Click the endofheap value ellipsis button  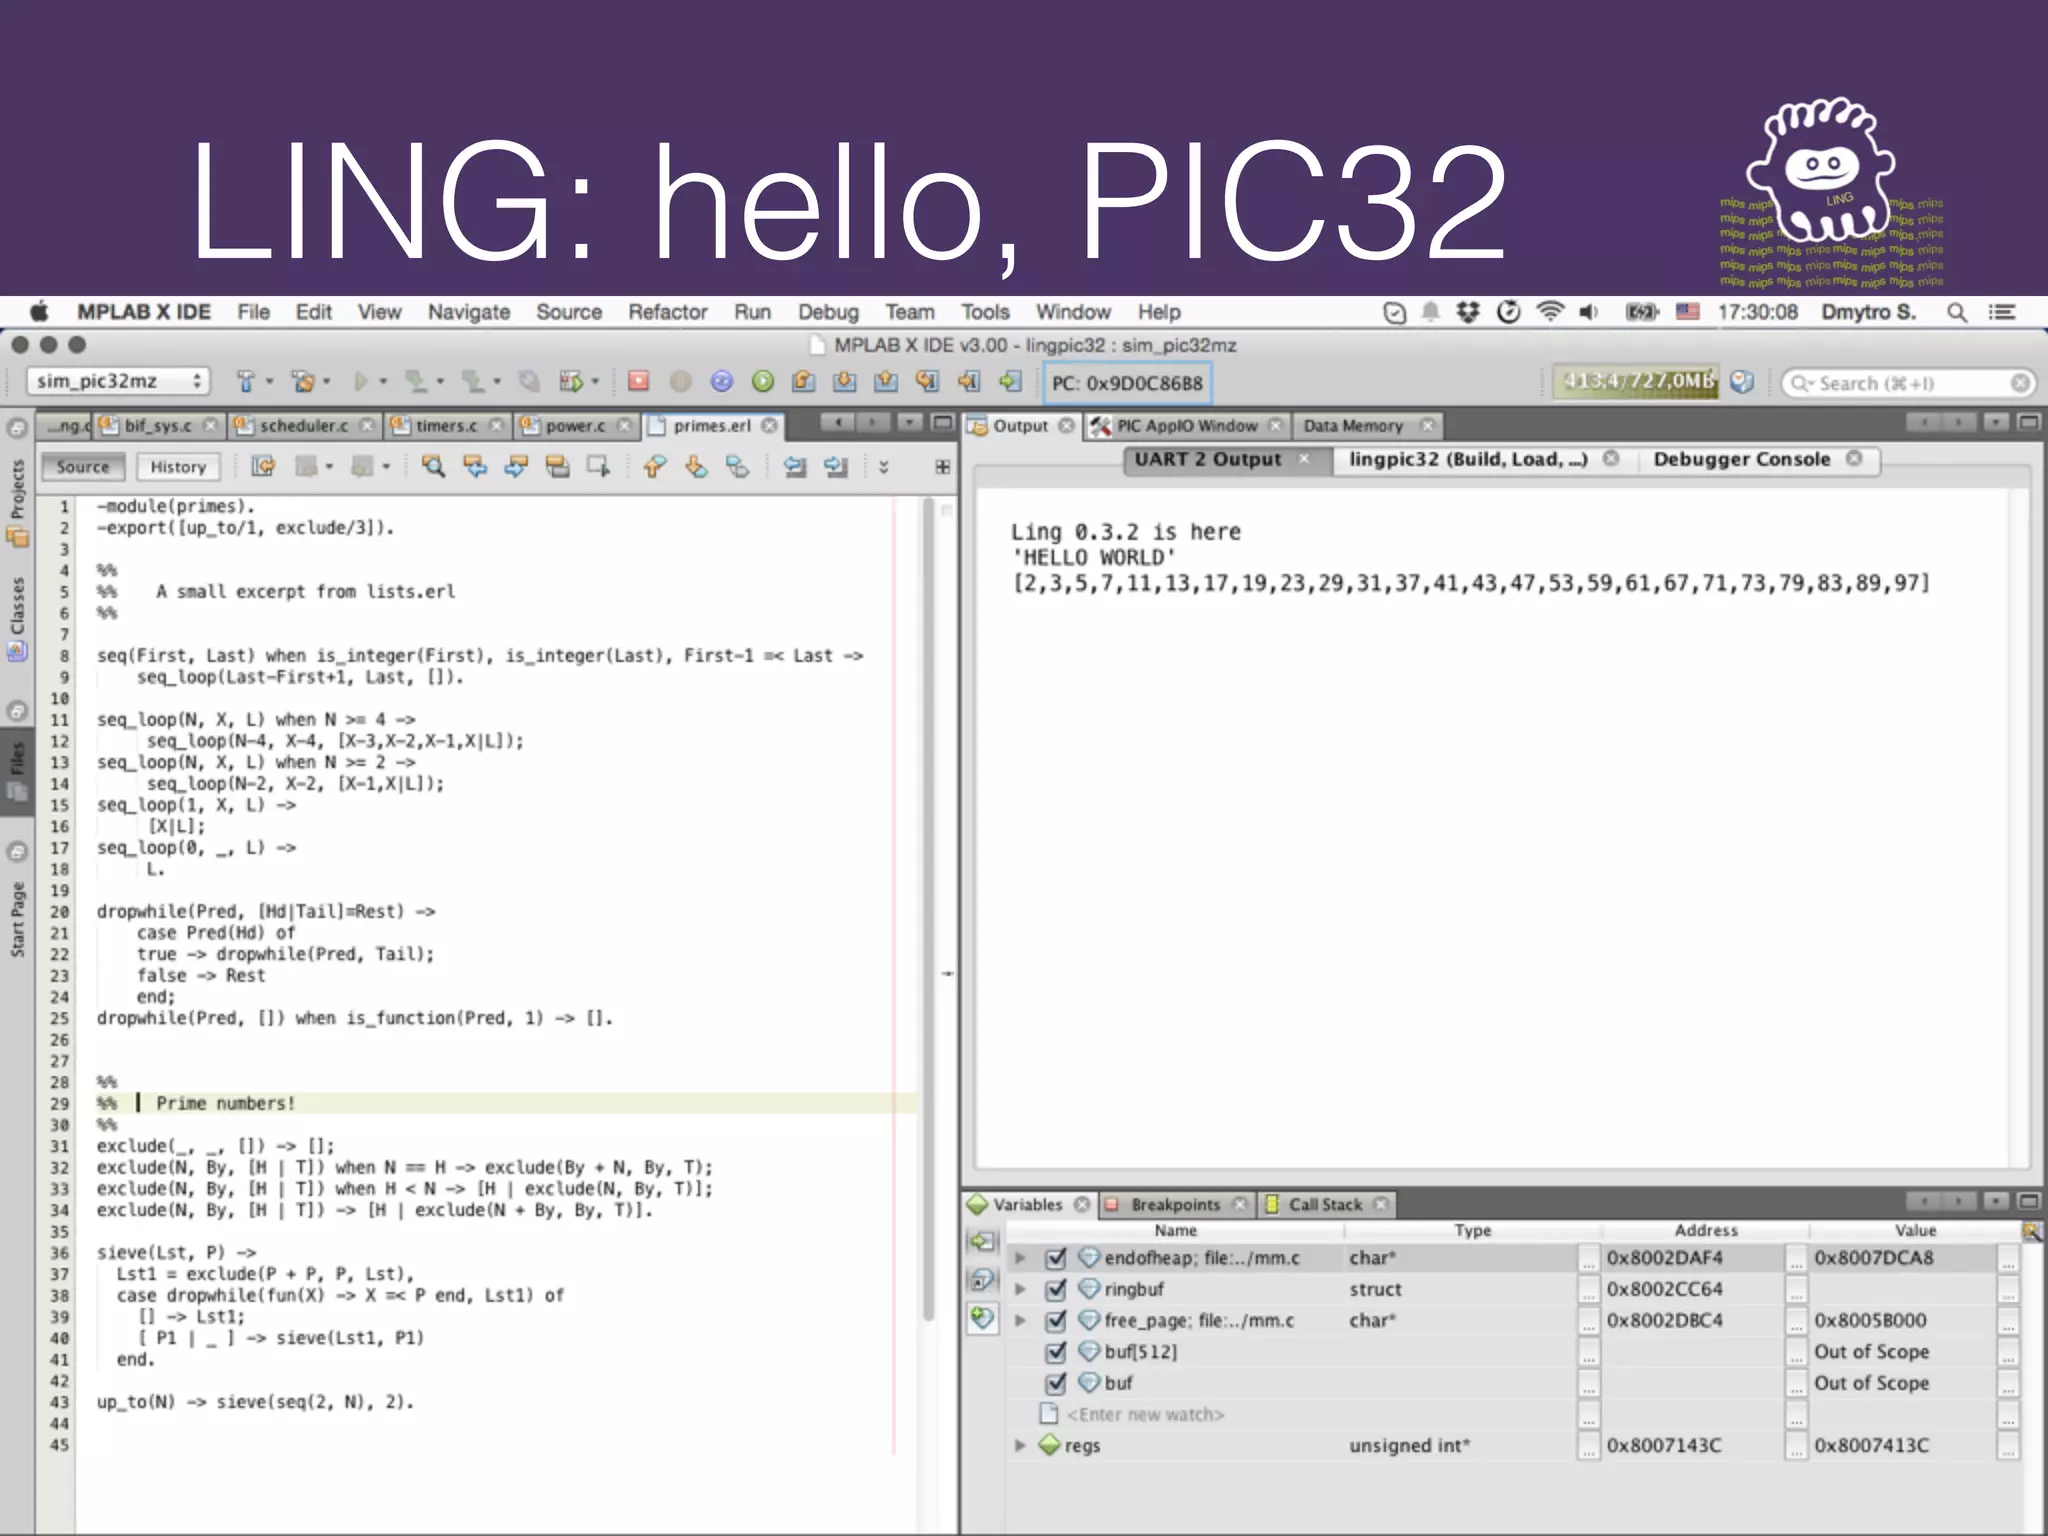(x=2007, y=1259)
